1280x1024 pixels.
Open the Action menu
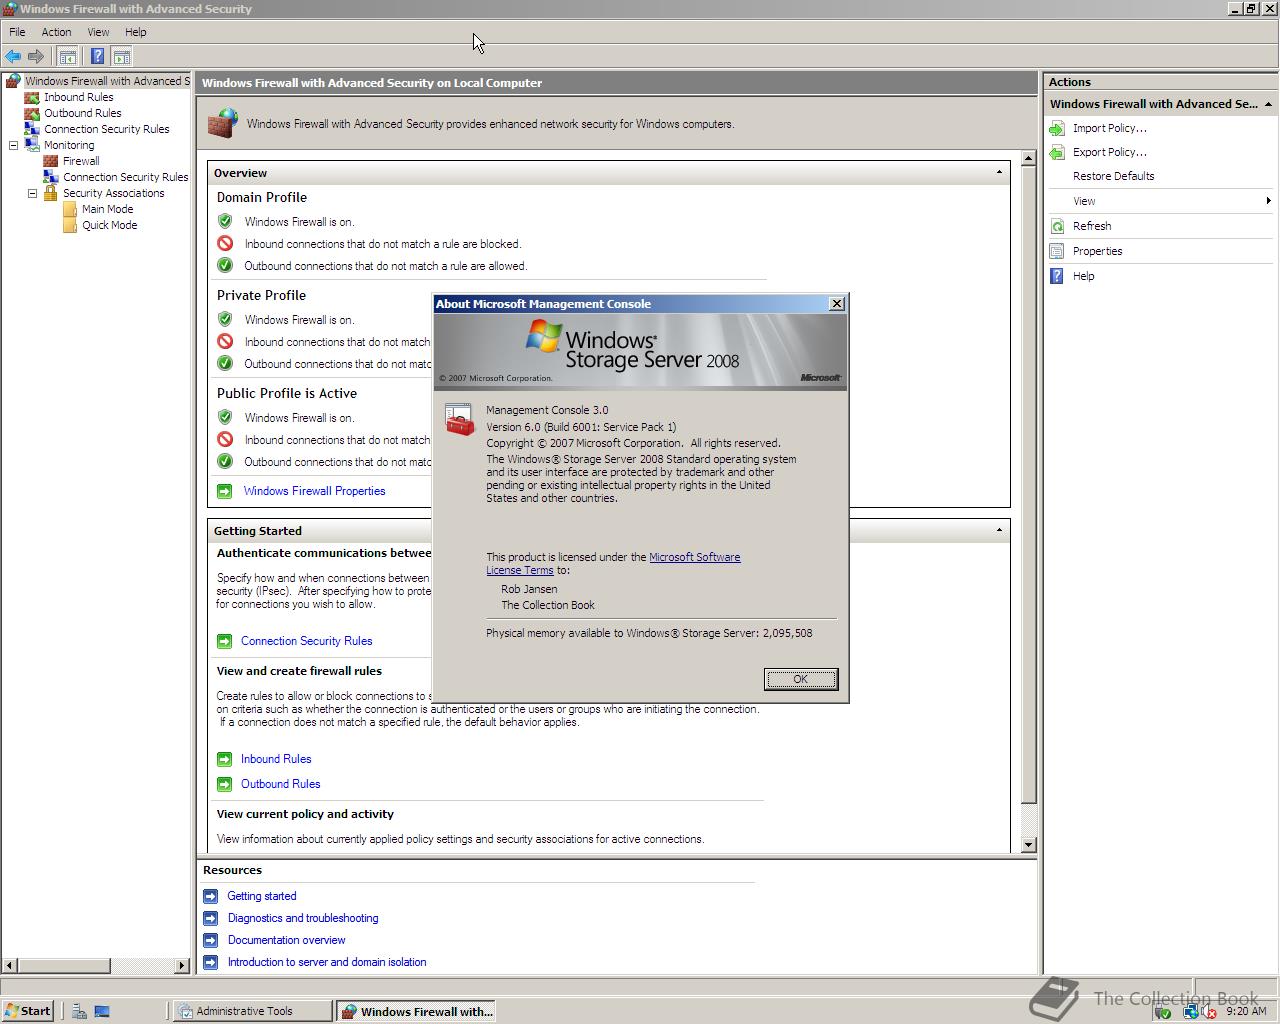[x=56, y=32]
